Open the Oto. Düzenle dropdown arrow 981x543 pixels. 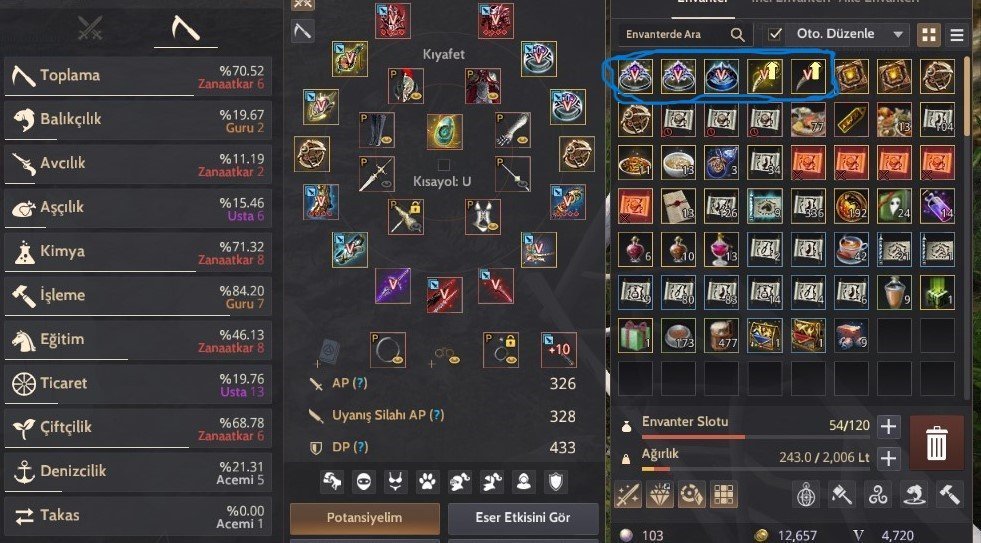pyautogui.click(x=898, y=34)
